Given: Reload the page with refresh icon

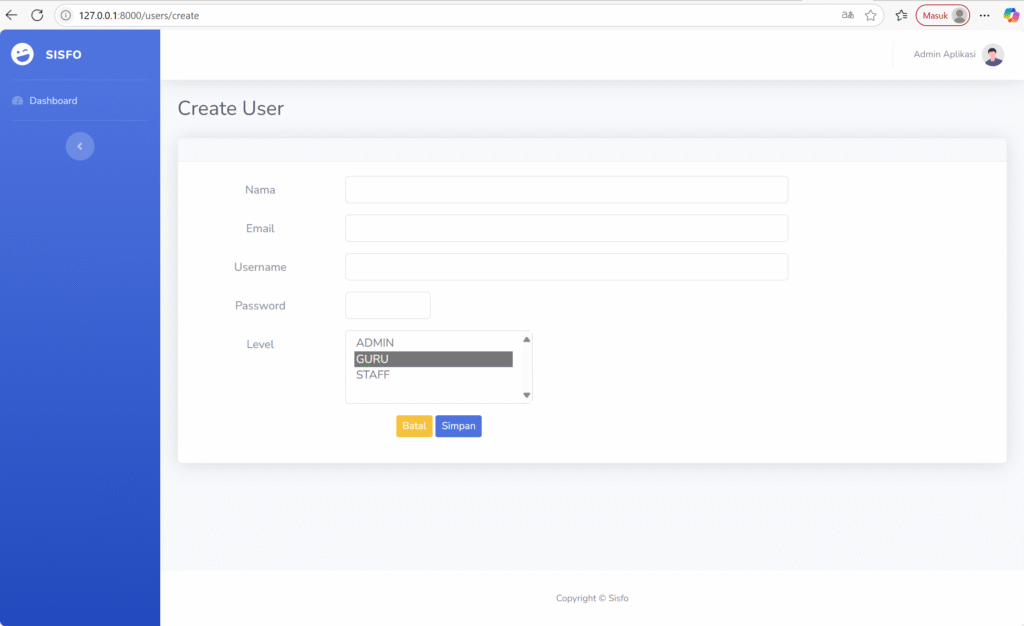Looking at the screenshot, I should 37,15.
